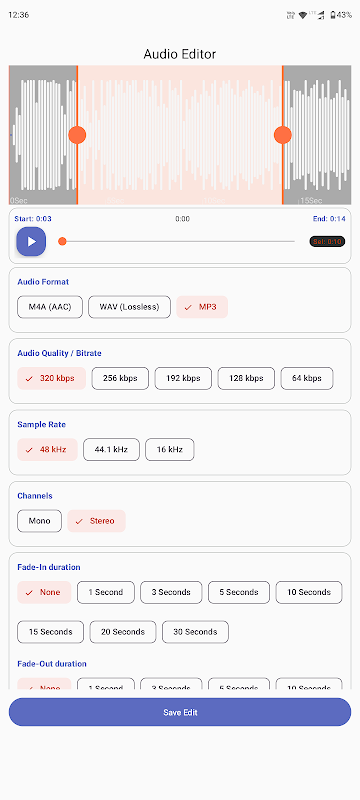Choose 30 Seconds fade-in duration

coord(195,632)
